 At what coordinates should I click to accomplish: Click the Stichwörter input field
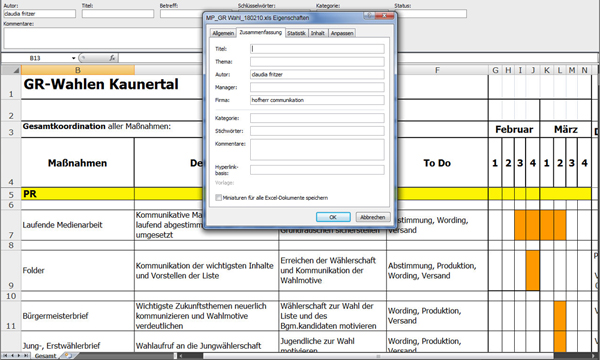pos(317,131)
